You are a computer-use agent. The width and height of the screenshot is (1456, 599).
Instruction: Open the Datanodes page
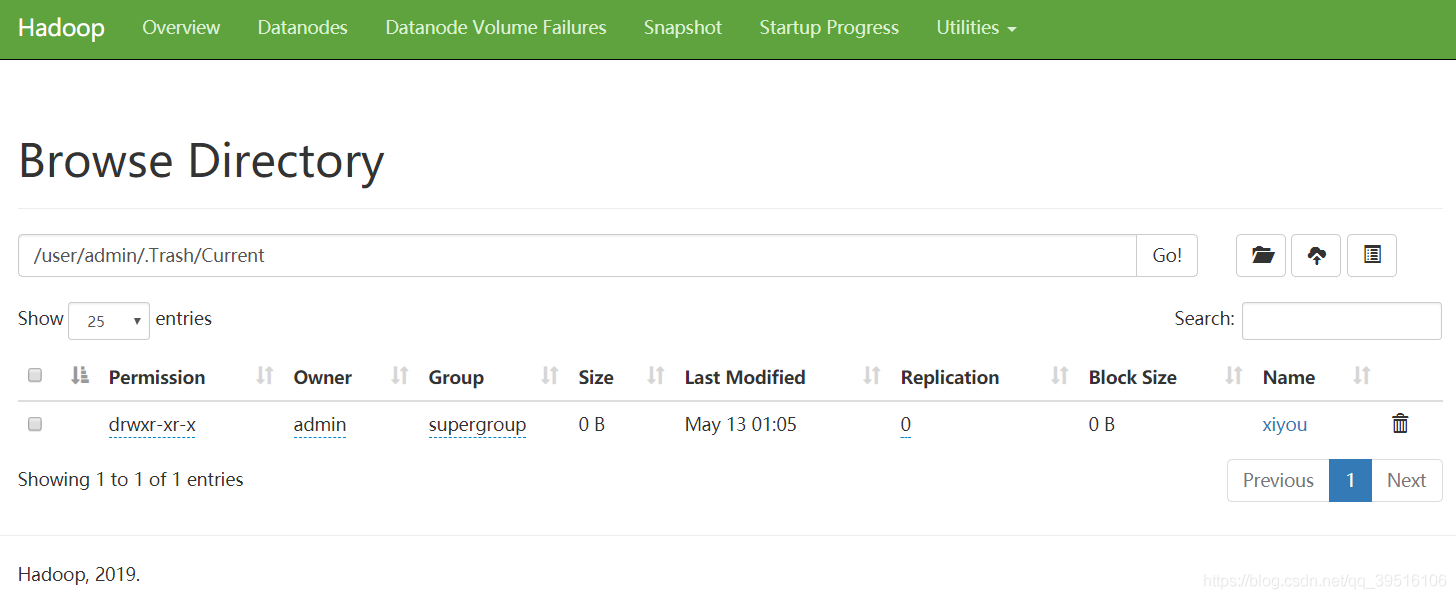pyautogui.click(x=302, y=28)
